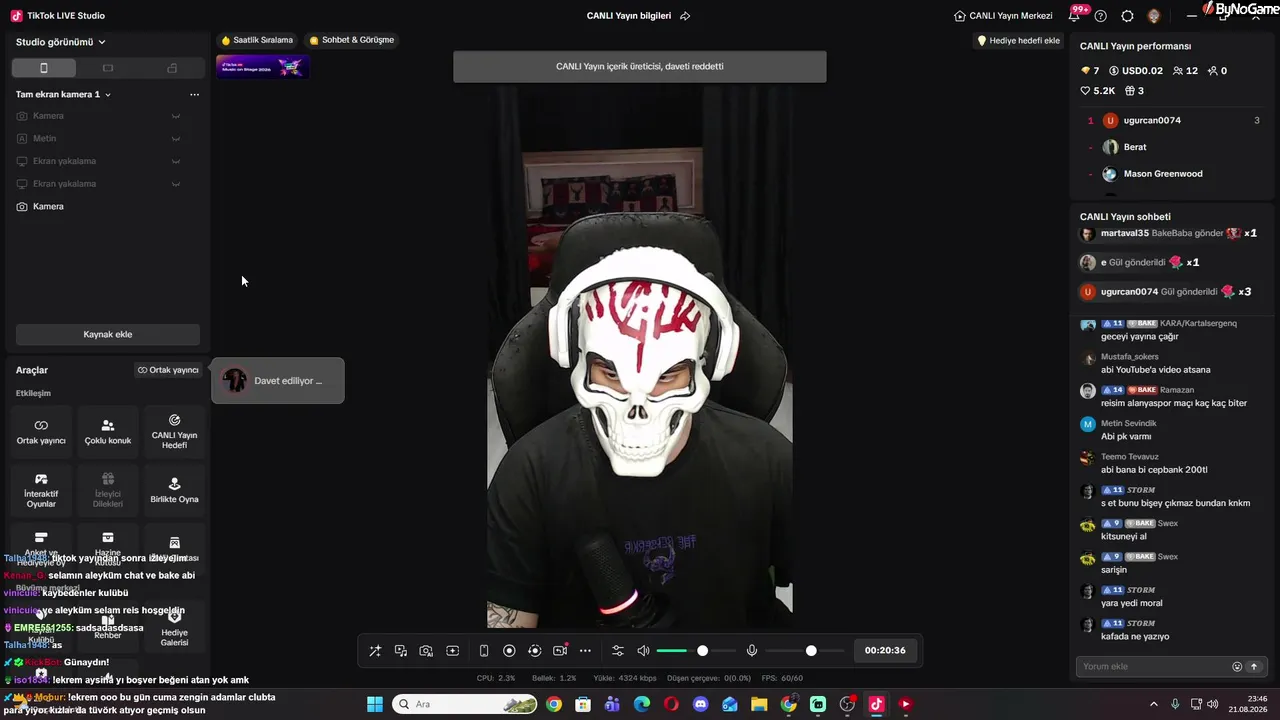The image size is (1280, 720).
Task: Open the Sohbet & Görüşme tab
Action: (352, 40)
